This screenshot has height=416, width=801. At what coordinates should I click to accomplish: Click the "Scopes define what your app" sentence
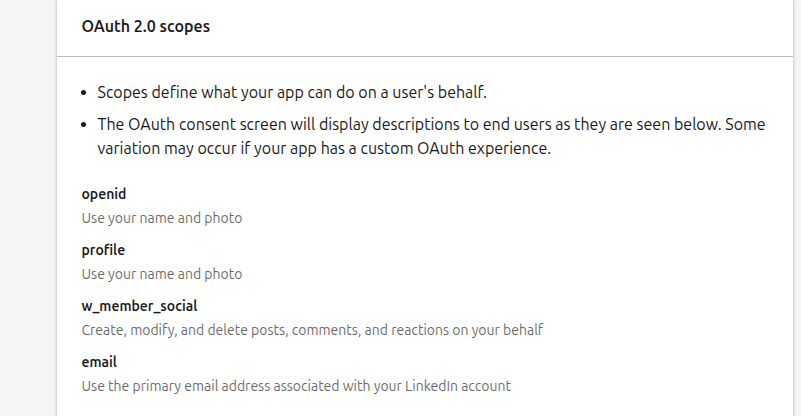pos(292,93)
